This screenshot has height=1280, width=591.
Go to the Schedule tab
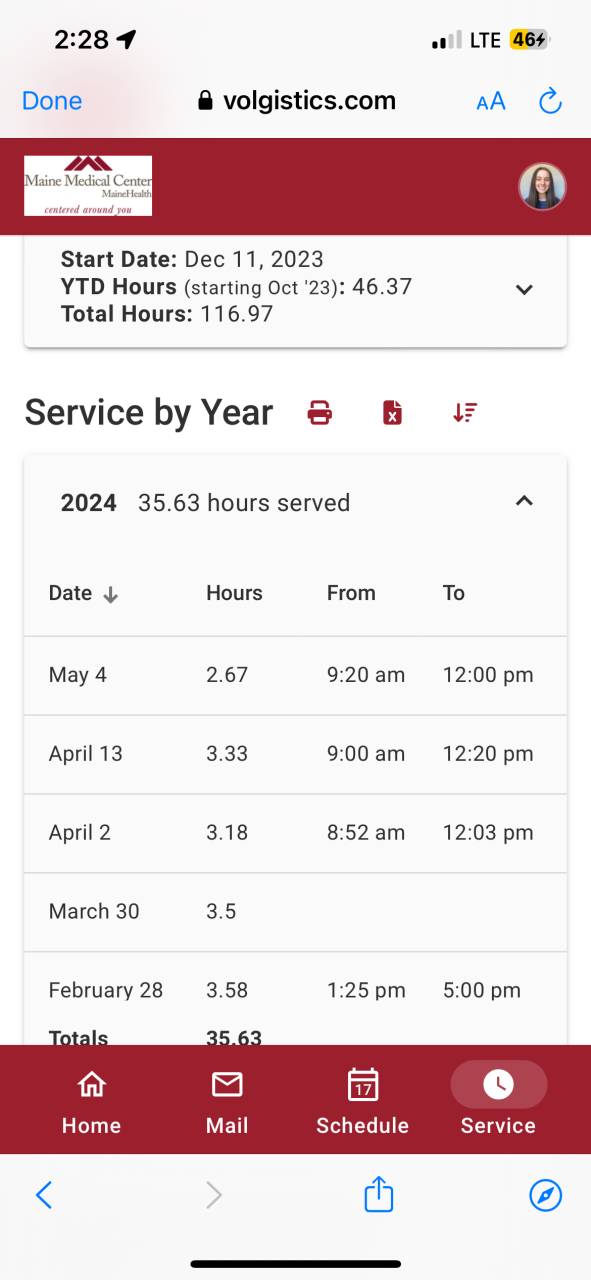(362, 1101)
